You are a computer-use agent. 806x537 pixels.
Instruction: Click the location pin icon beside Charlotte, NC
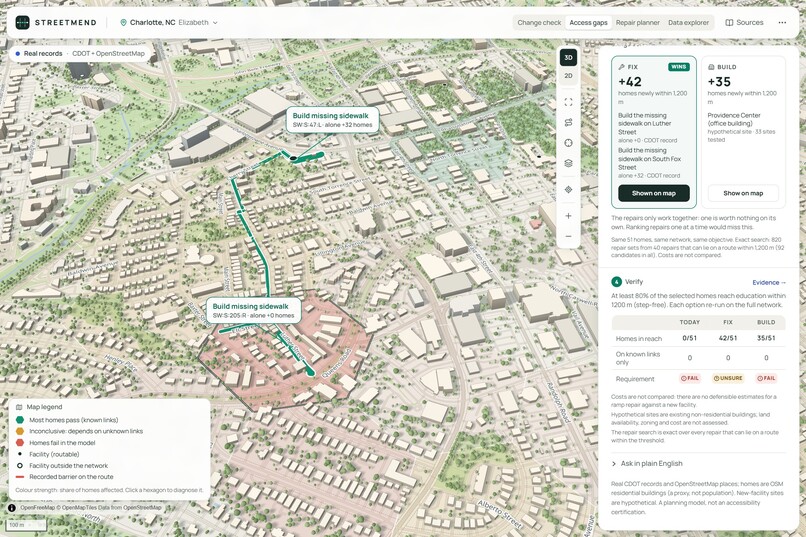coord(123,23)
